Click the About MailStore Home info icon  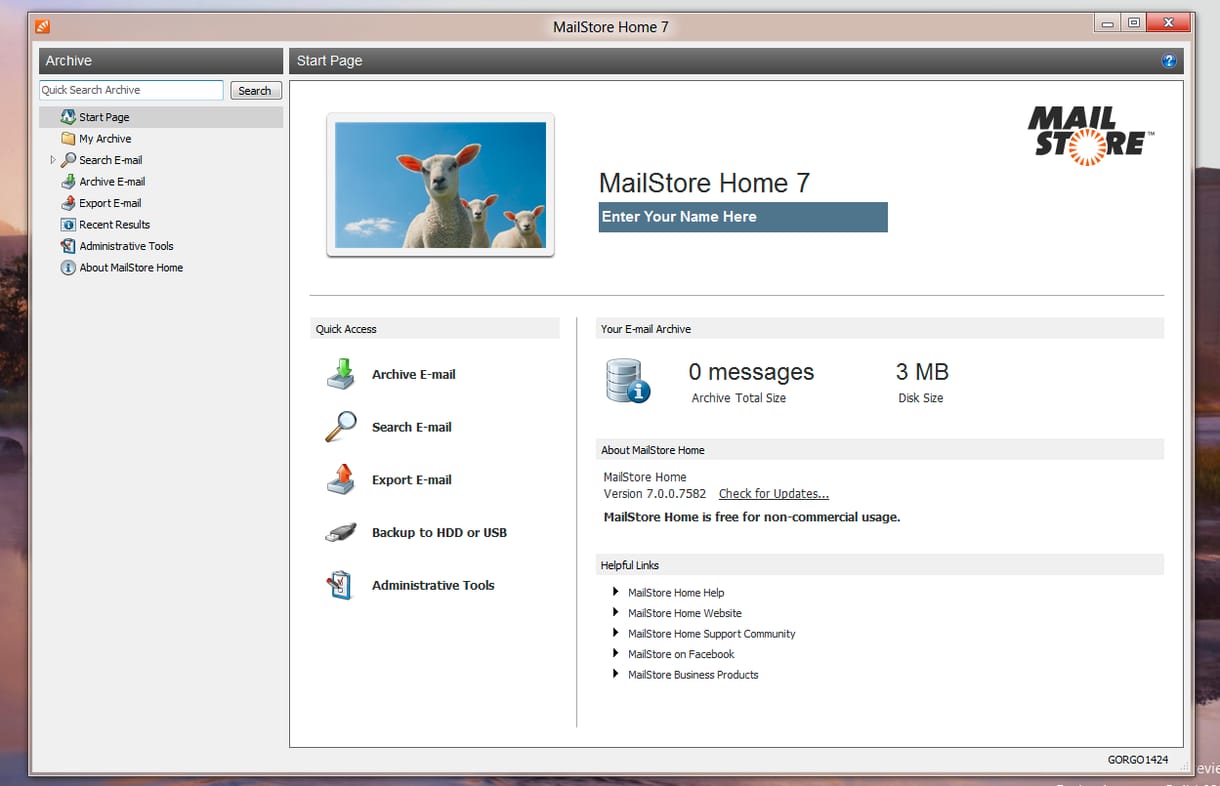tap(68, 268)
